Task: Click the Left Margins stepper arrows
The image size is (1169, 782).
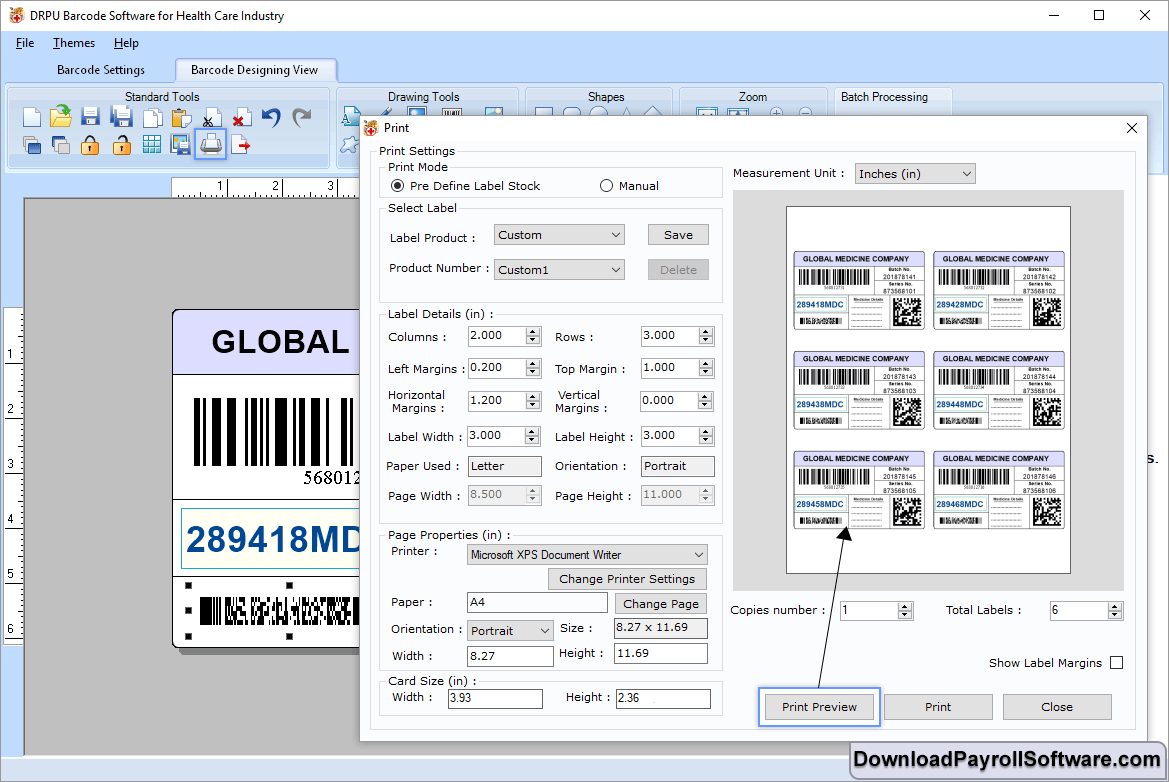Action: (532, 368)
